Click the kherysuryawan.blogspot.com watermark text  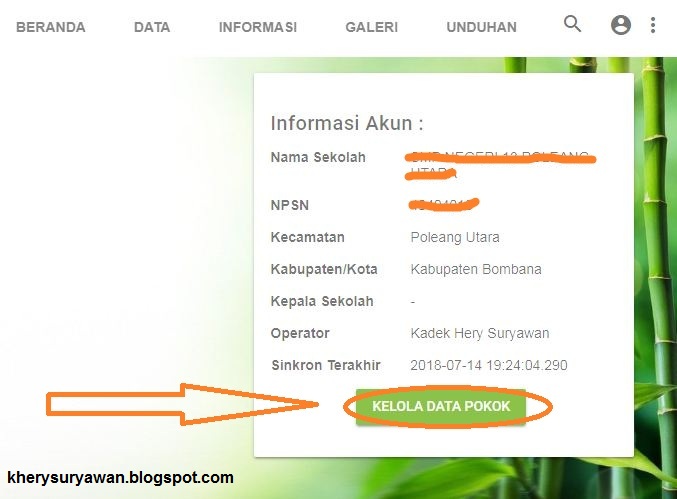pos(120,477)
